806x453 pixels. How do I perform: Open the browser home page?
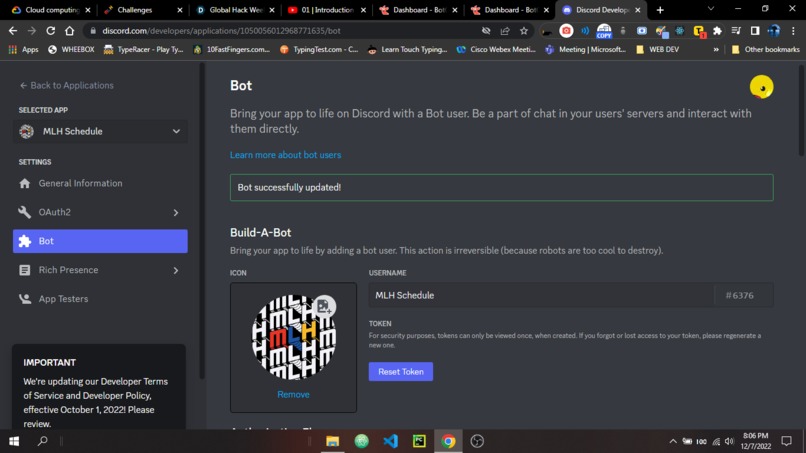(x=69, y=31)
